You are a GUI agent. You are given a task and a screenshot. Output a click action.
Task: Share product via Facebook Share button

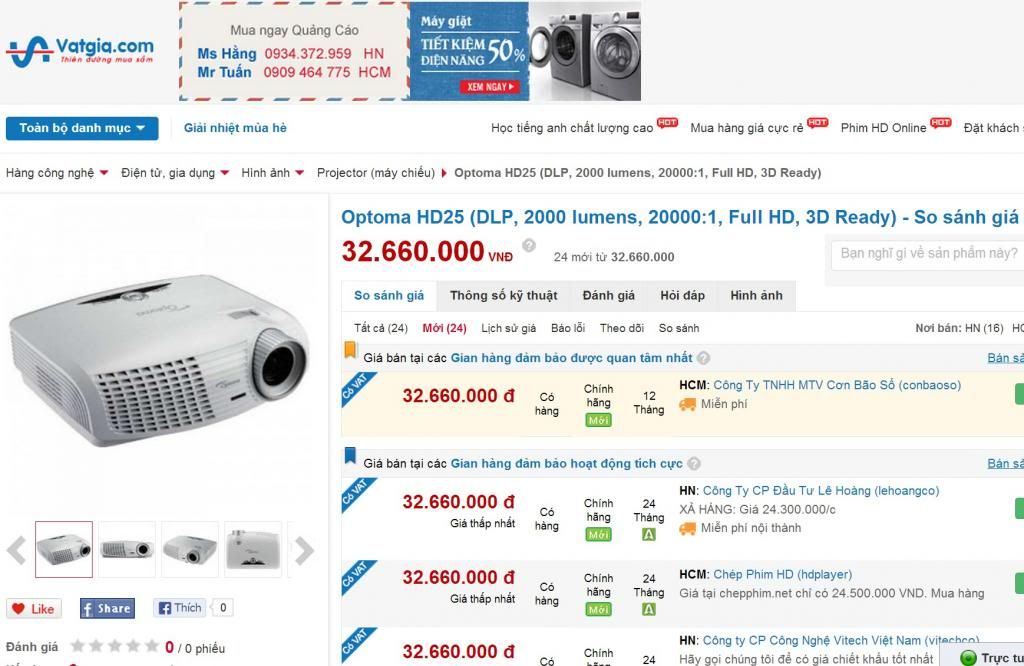coord(107,609)
